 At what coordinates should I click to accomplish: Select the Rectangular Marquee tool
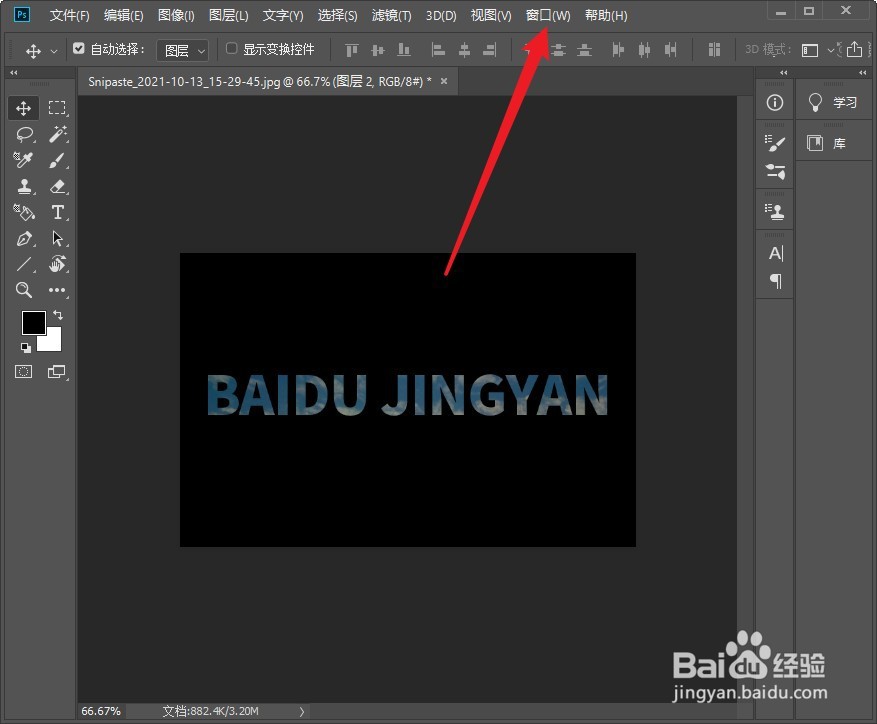coord(57,107)
